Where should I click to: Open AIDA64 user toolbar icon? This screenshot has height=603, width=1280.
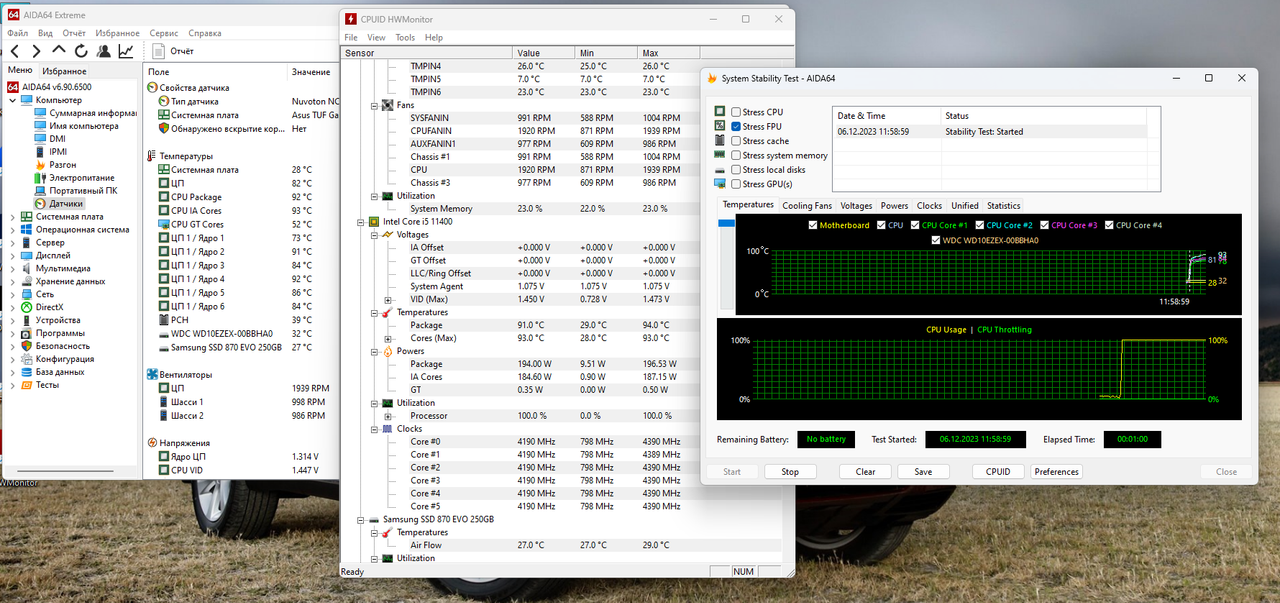tap(103, 51)
